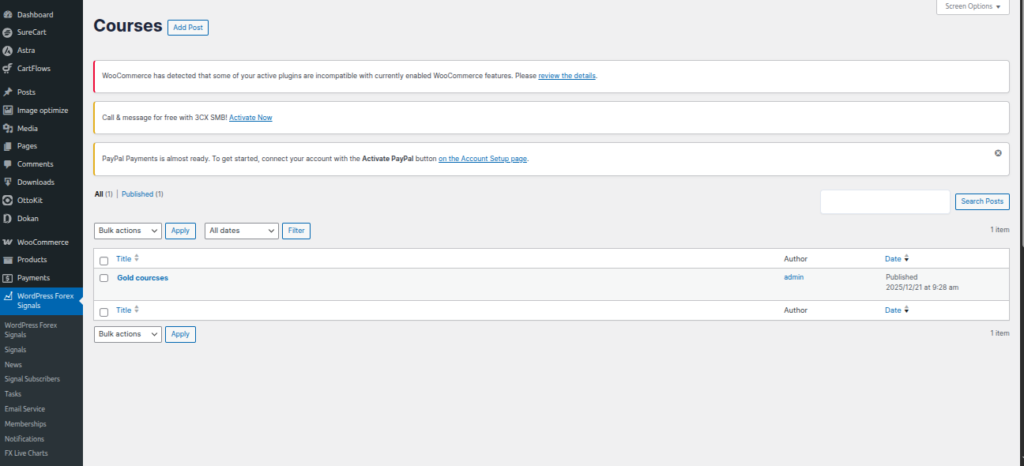1024x466 pixels.
Task: Expand the Screen Options panel
Action: click(972, 7)
